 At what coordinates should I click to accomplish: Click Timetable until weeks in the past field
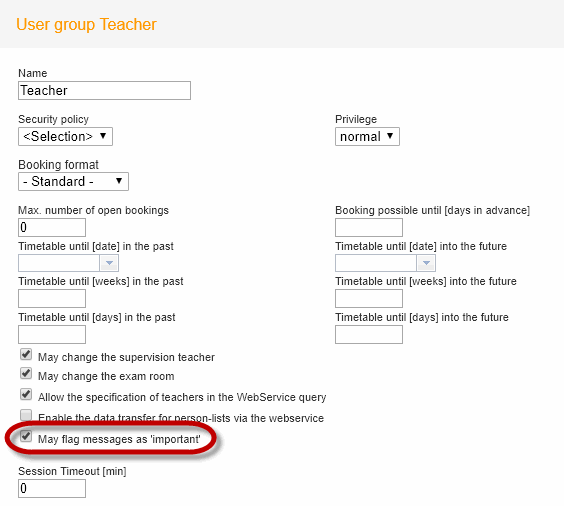point(52,298)
